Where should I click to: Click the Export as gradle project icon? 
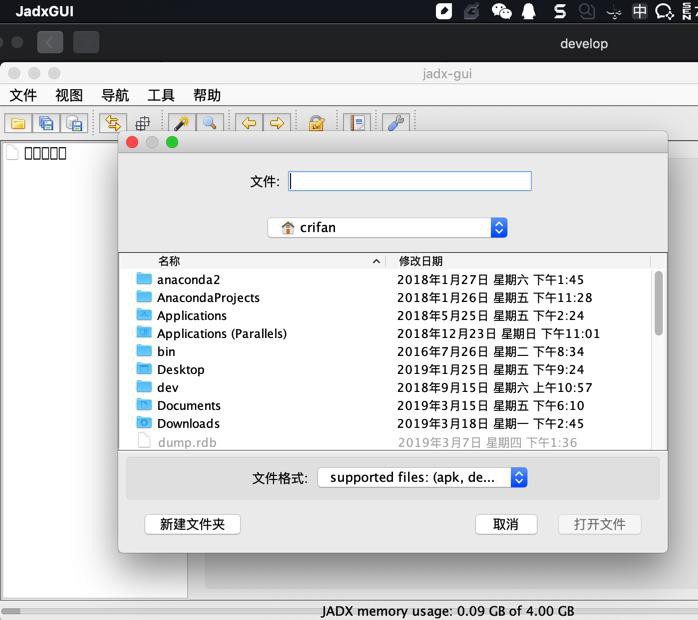point(74,123)
